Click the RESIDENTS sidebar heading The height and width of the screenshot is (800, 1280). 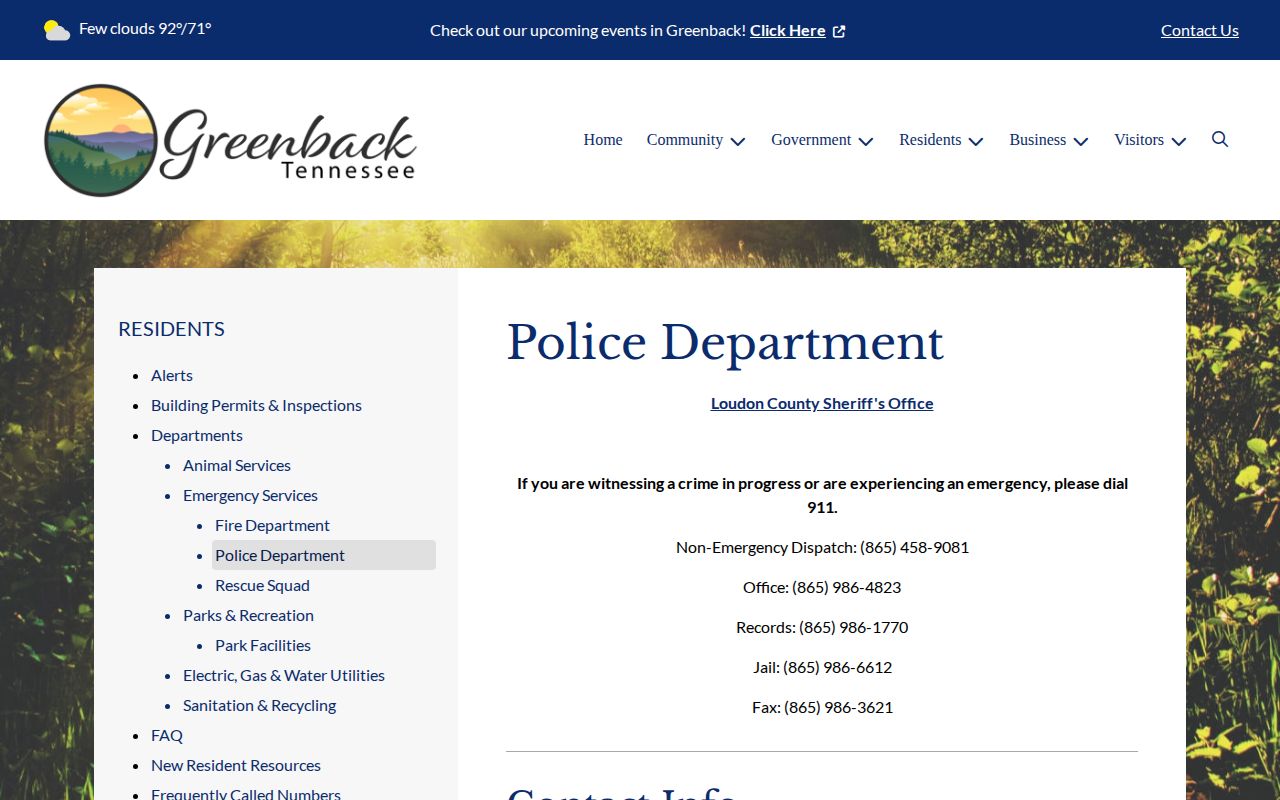click(171, 329)
